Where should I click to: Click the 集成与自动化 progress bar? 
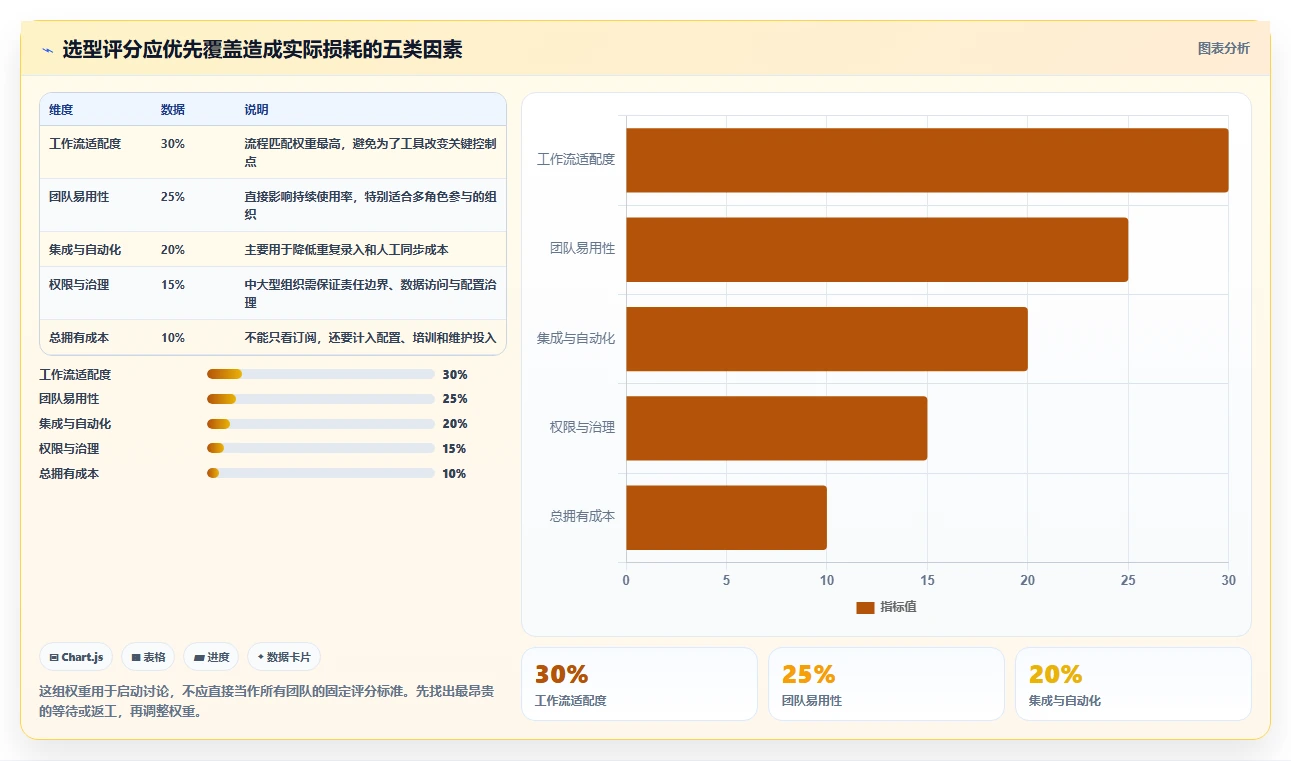coord(320,424)
